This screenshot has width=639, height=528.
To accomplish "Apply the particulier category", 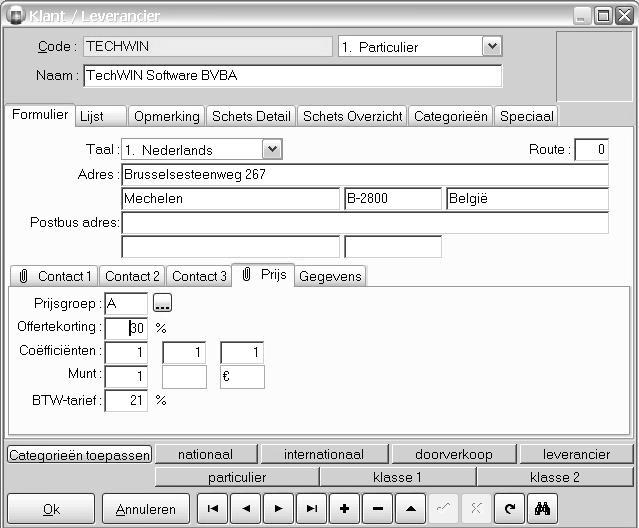I will coord(237,477).
